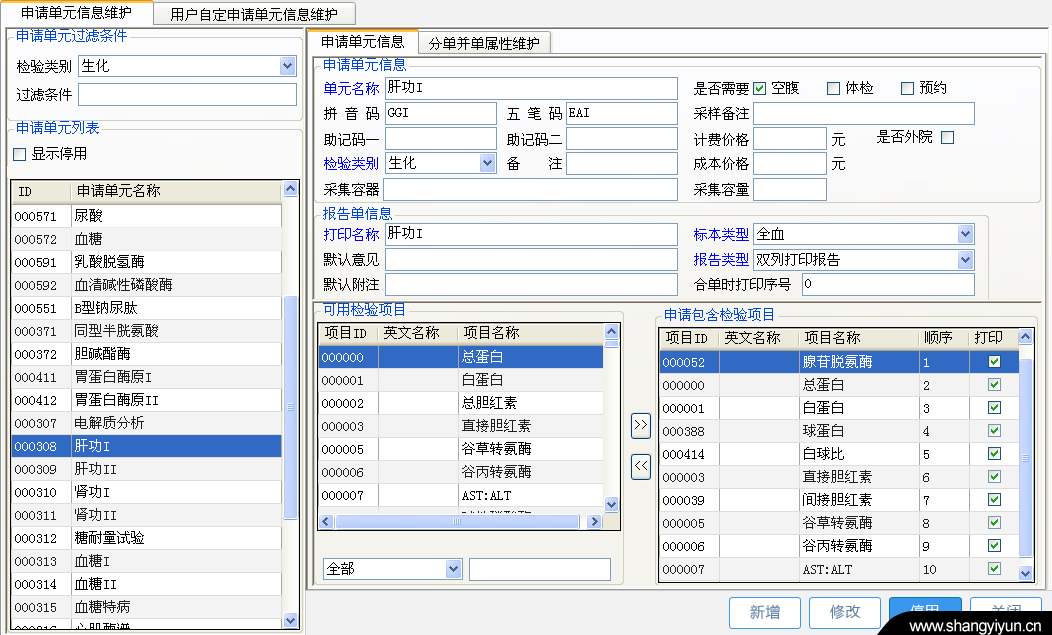1052x635 pixels.
Task: Click the 五笔码 field containing EAI
Action: point(622,113)
